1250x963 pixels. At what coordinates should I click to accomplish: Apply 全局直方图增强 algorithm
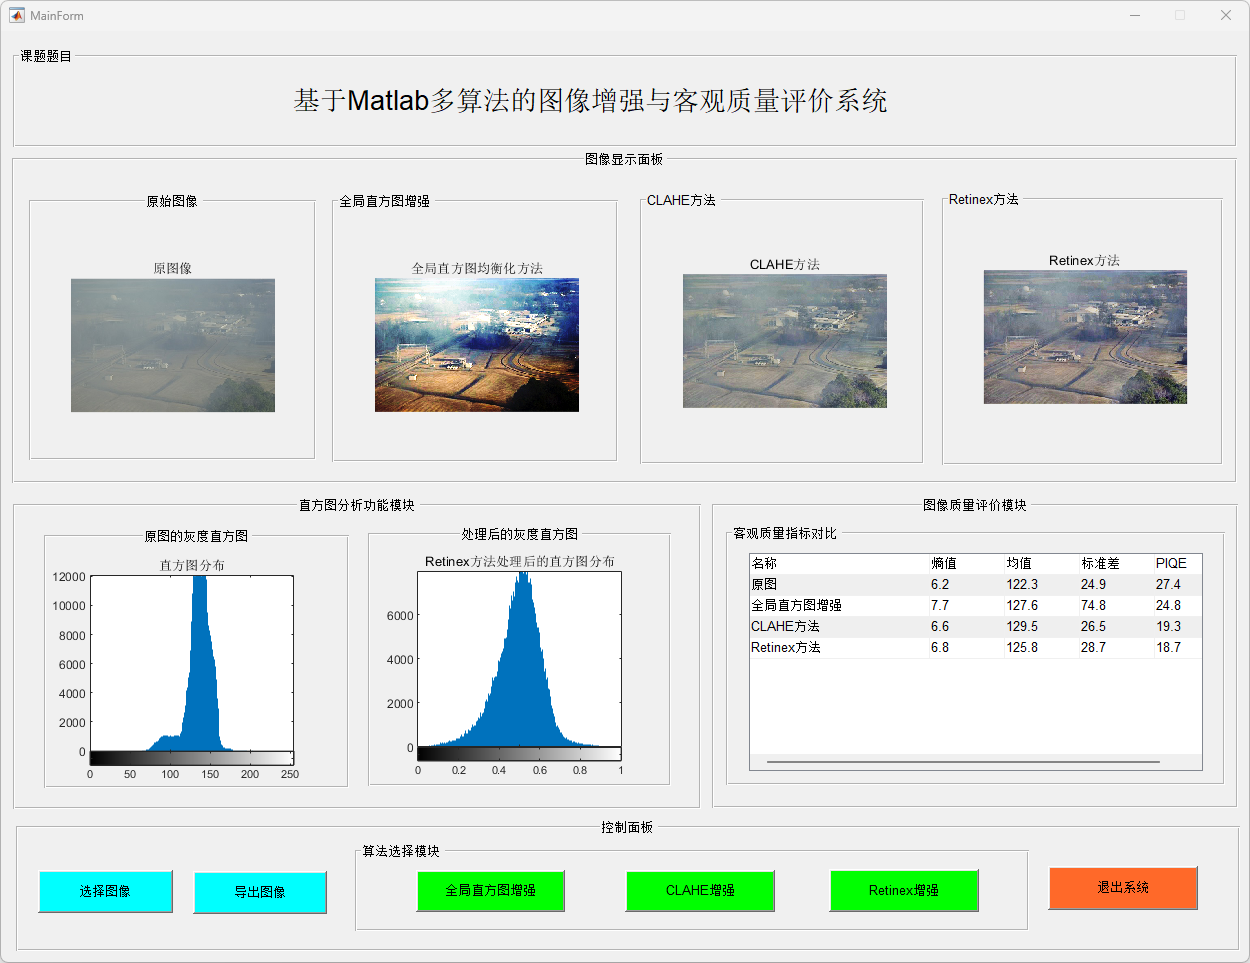pos(490,890)
